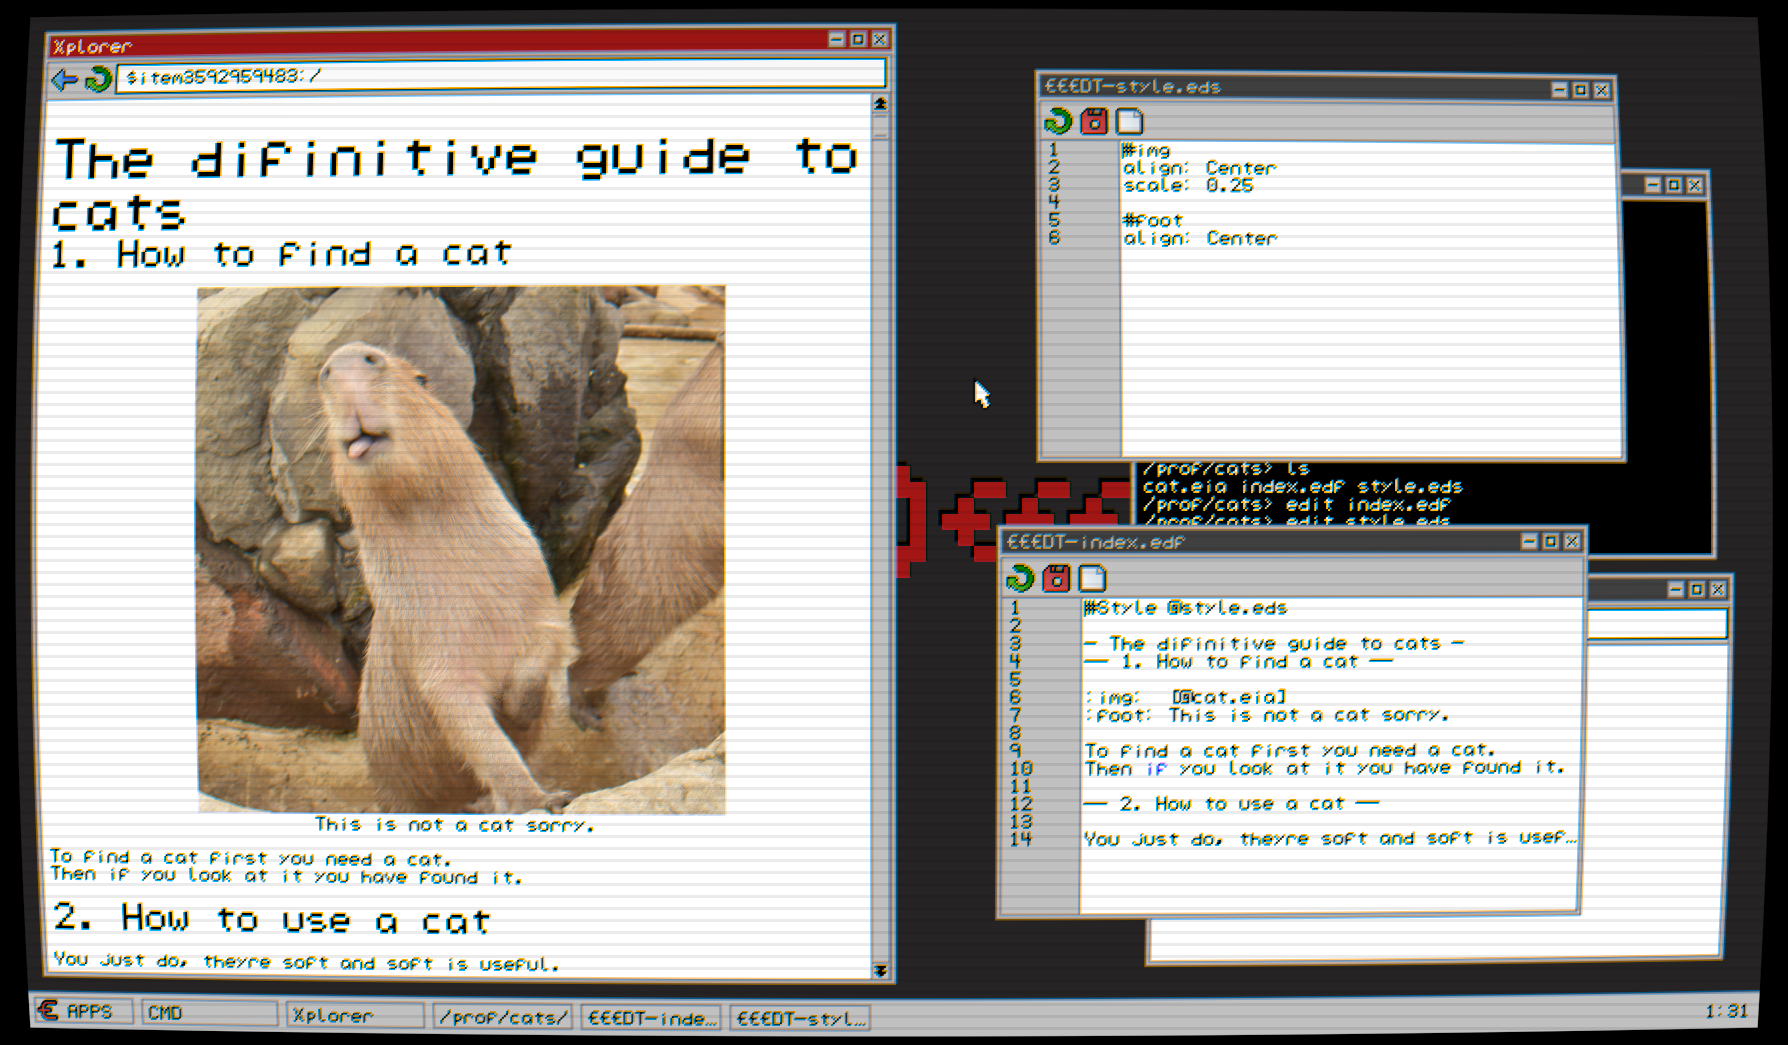Switch to EEEDT-inde… taskbar entry
Viewport: 1788px width, 1045px height.
tap(651, 1018)
